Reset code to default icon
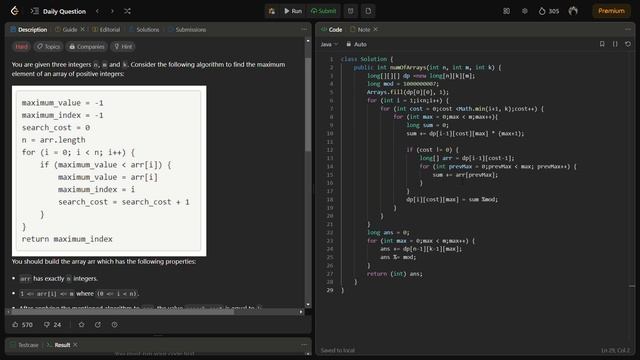 click(628, 44)
